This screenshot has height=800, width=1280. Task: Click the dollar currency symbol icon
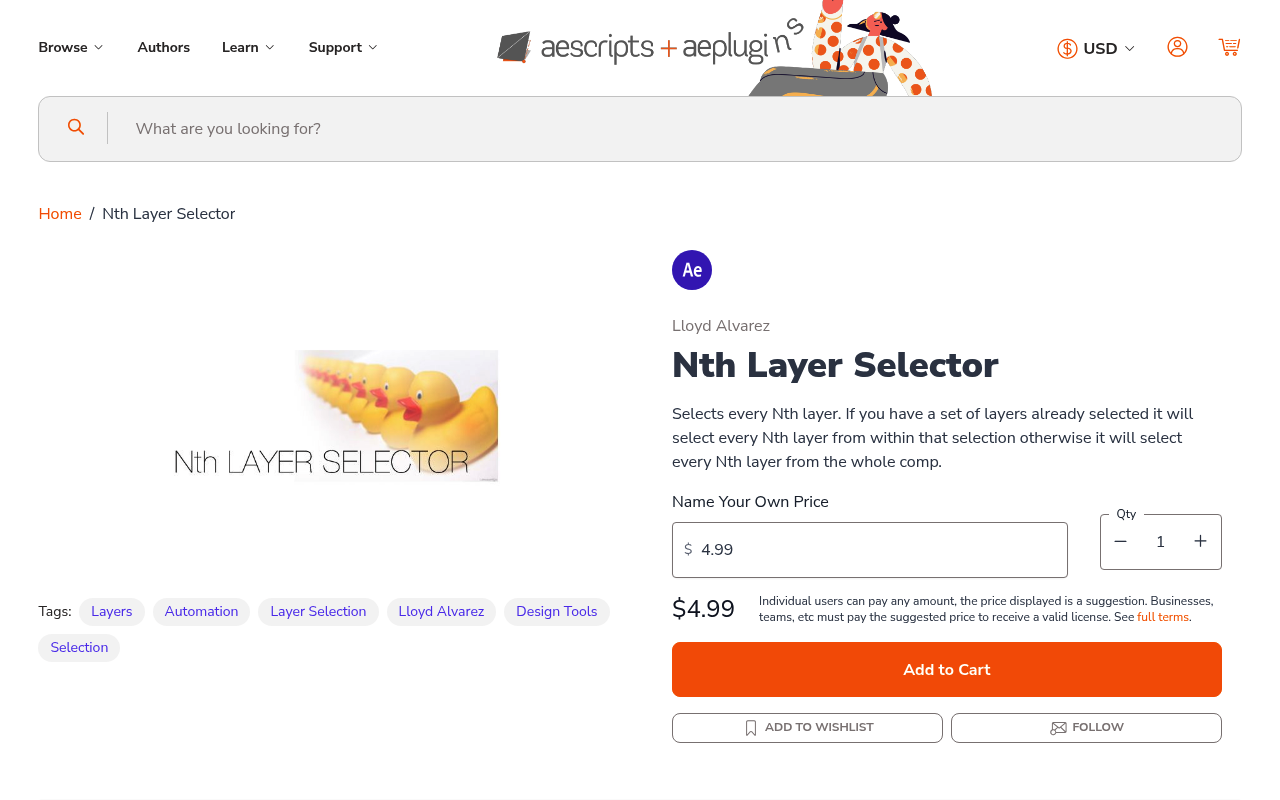tap(1067, 47)
